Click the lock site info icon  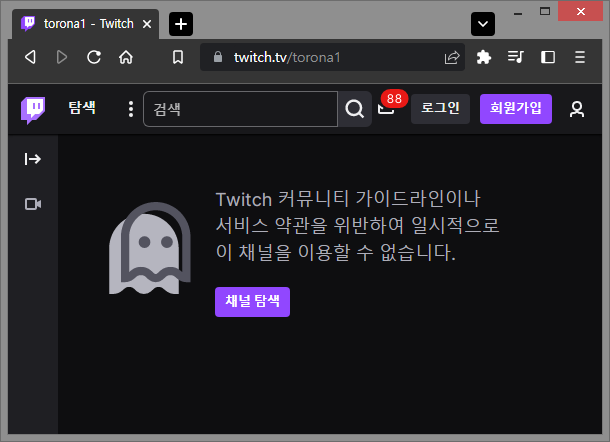click(x=218, y=57)
